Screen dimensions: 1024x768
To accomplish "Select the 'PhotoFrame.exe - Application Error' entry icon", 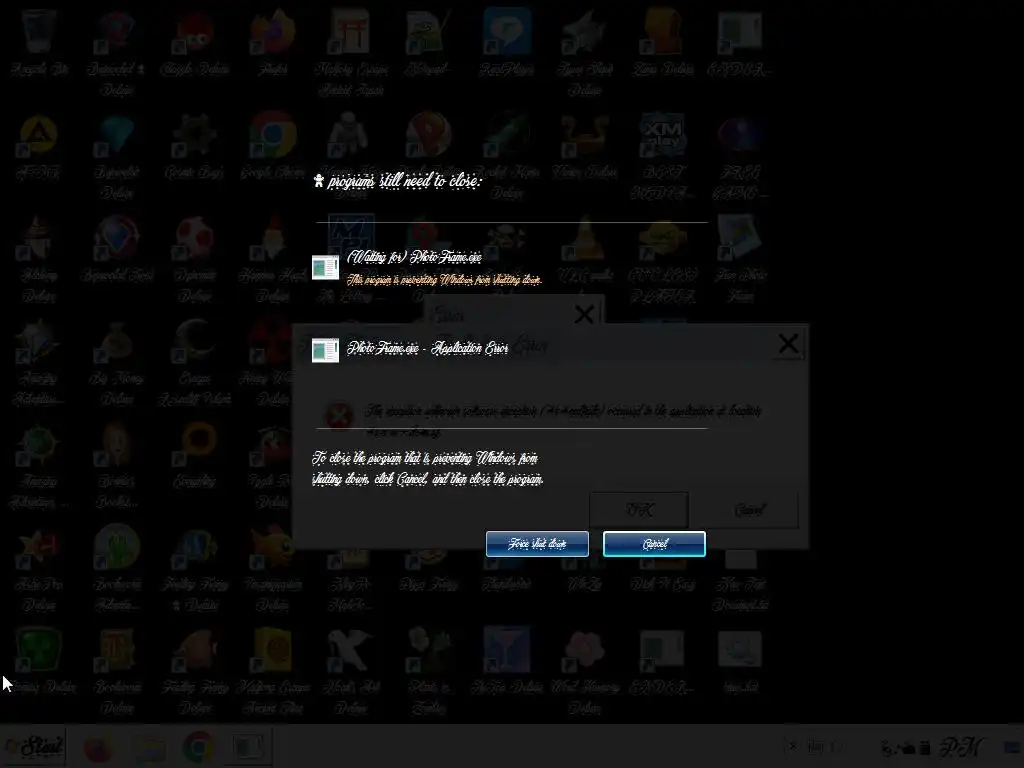I will (x=325, y=350).
